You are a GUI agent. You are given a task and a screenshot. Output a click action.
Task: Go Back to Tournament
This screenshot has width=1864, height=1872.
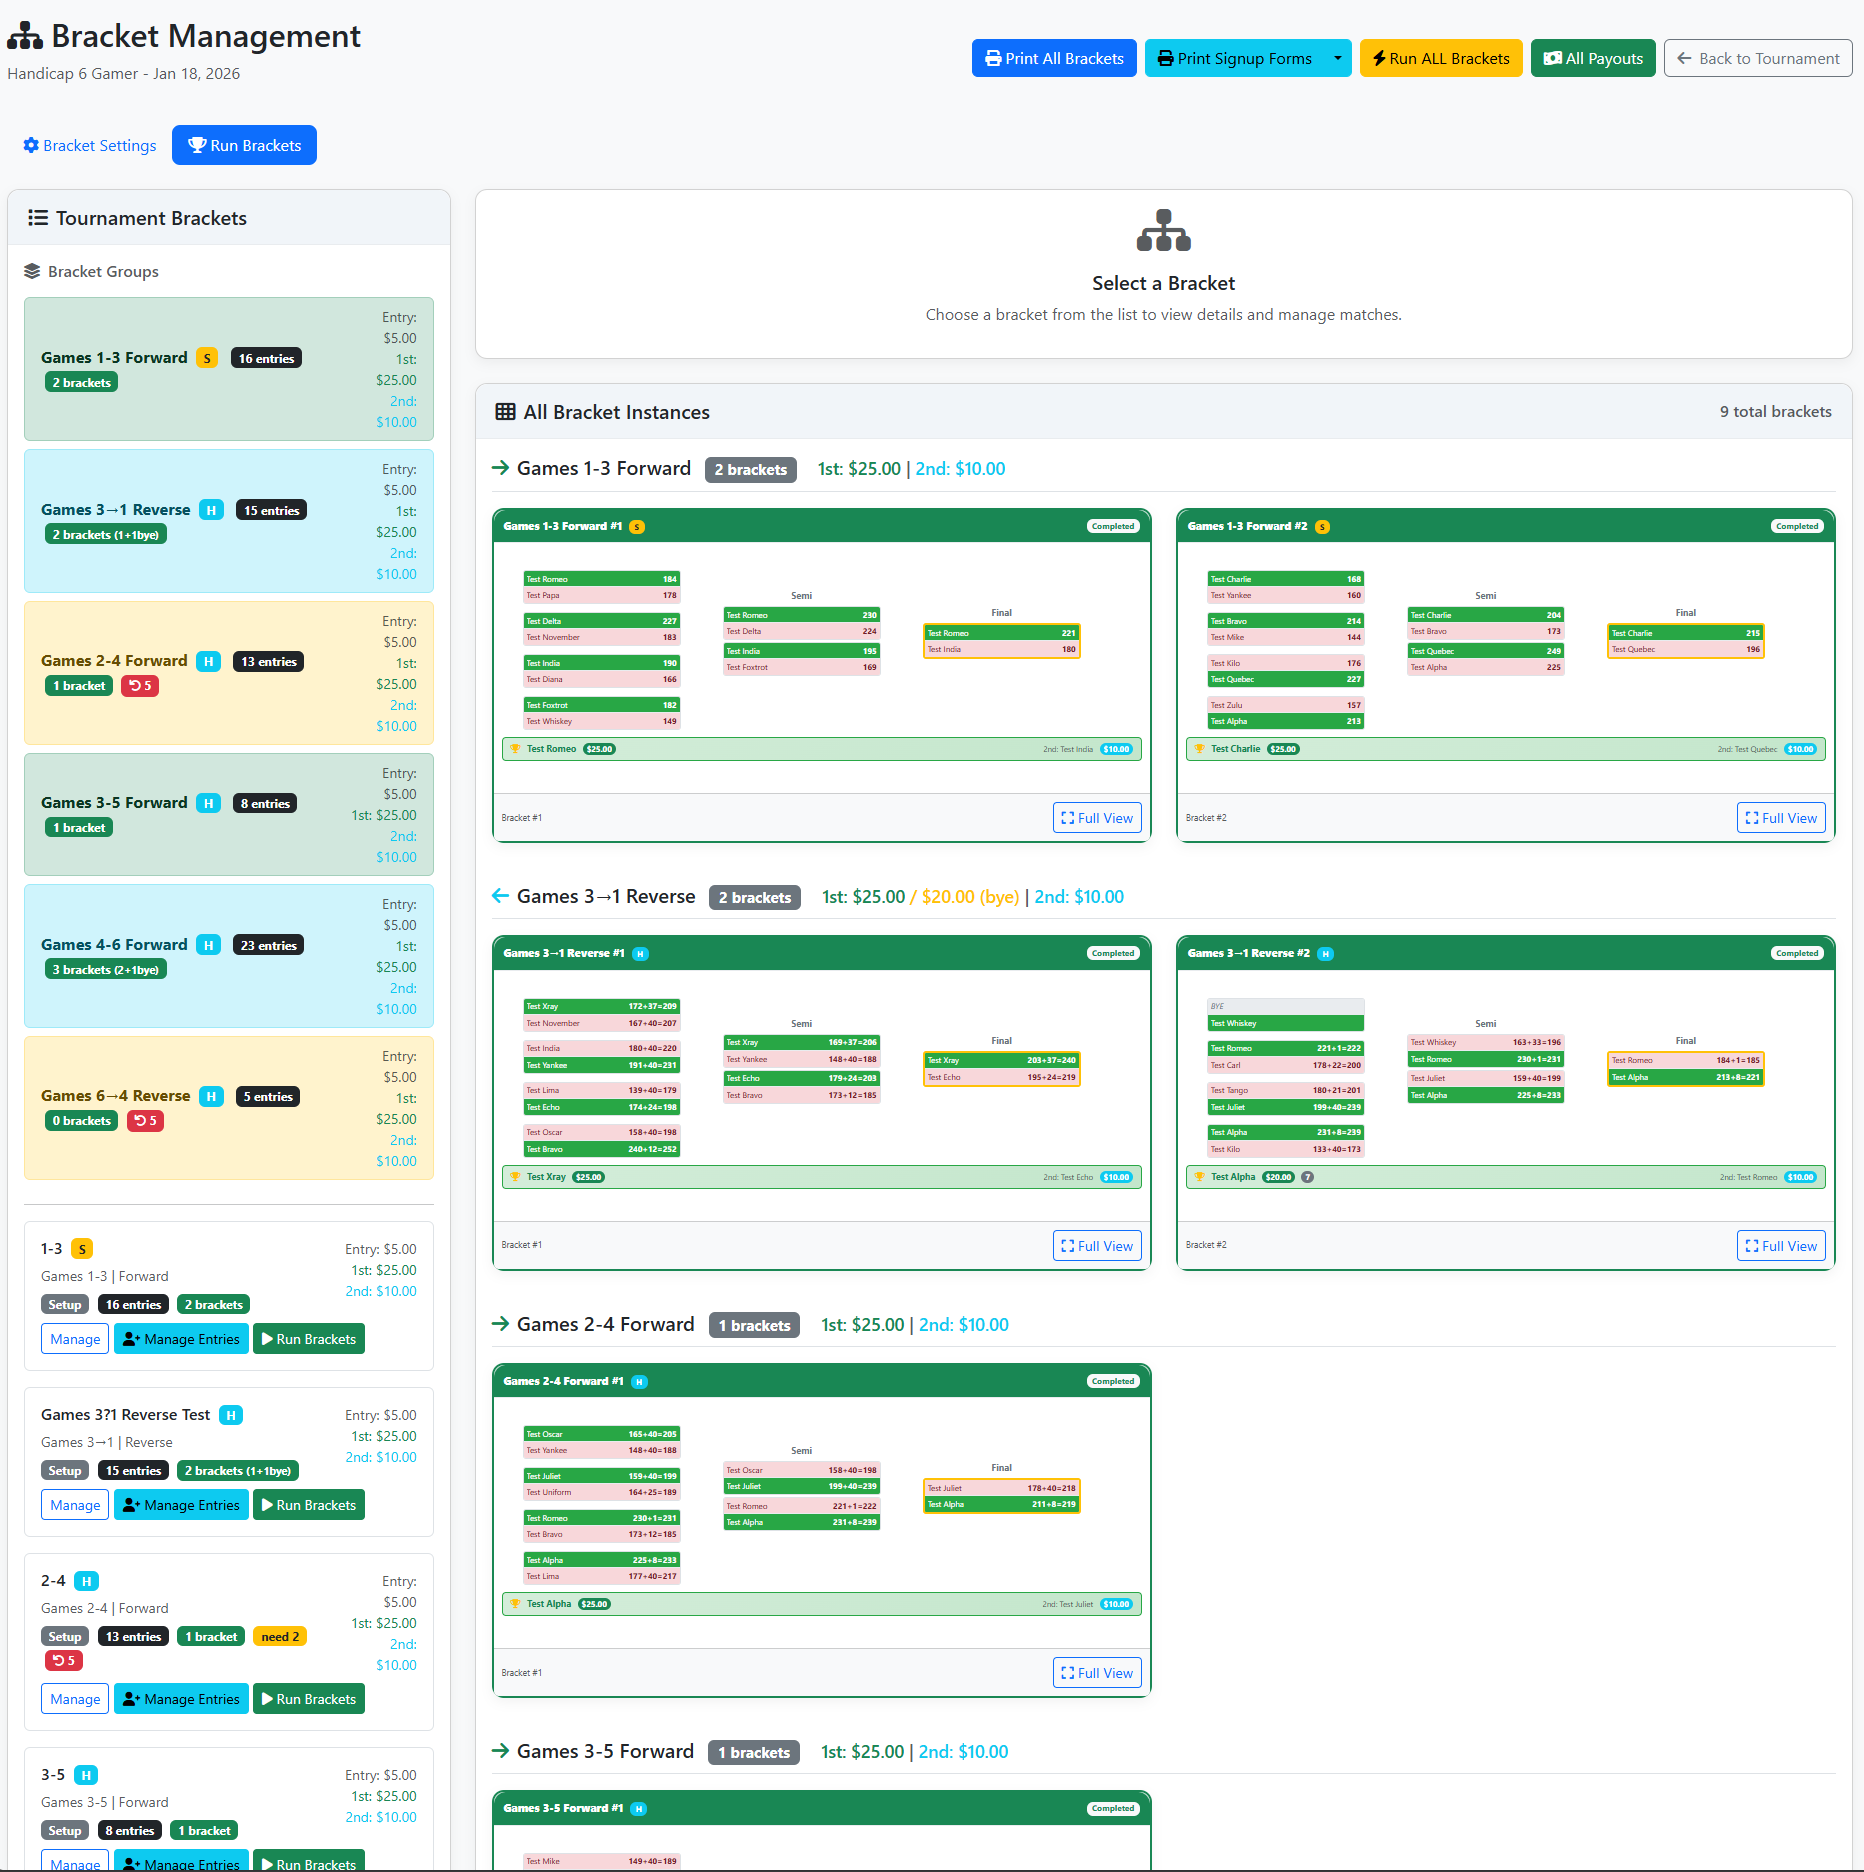pos(1757,58)
